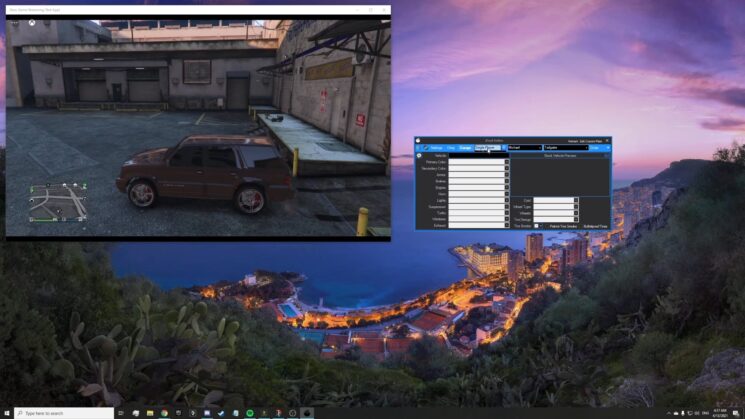Image resolution: width=745 pixels, height=419 pixels.
Task: Open Task View on the taskbar
Action: coord(120,413)
